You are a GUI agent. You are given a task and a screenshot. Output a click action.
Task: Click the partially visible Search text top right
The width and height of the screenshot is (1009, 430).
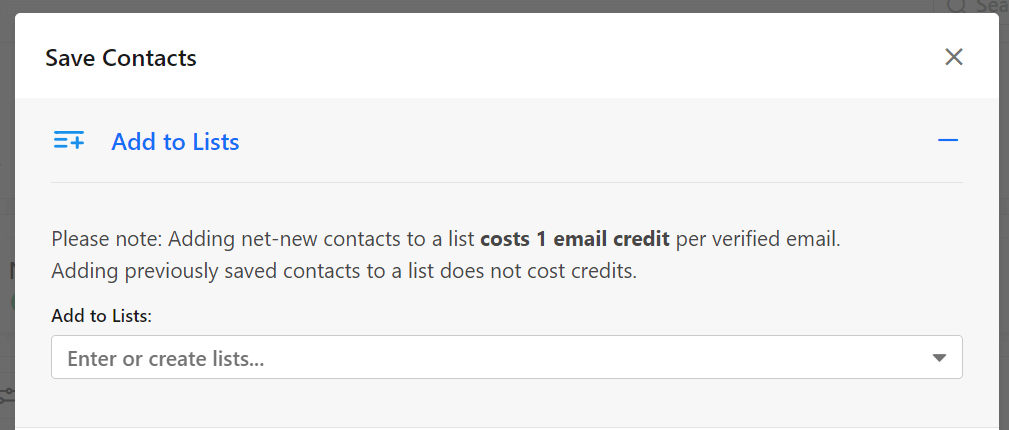(991, 6)
